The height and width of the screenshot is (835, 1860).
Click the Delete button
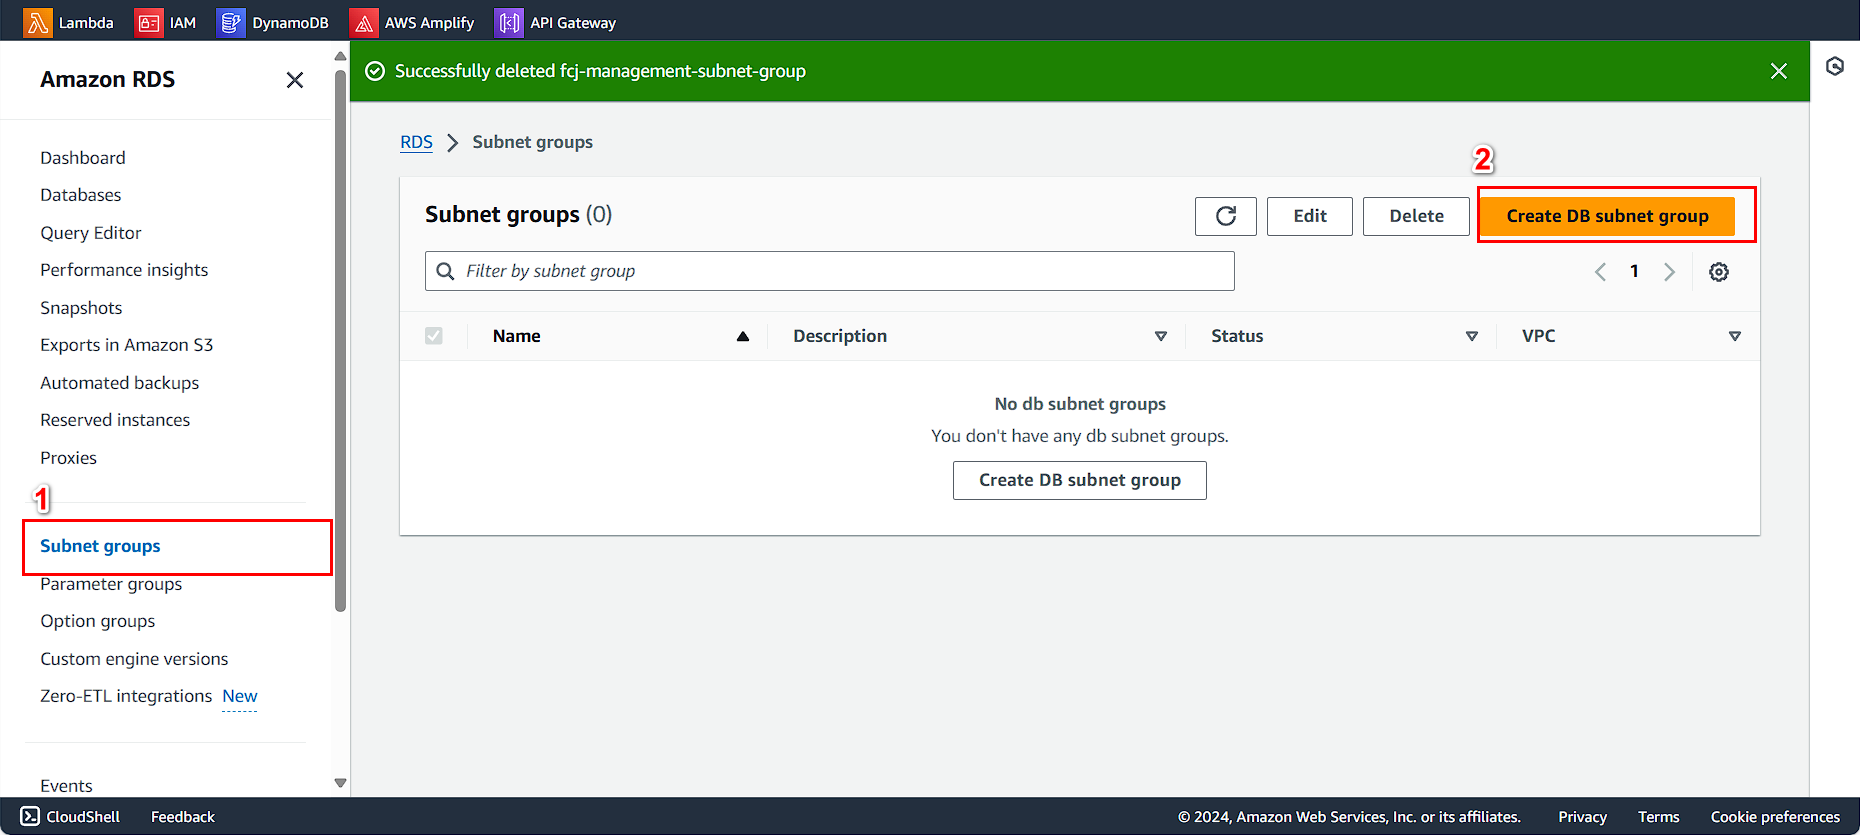pyautogui.click(x=1416, y=216)
